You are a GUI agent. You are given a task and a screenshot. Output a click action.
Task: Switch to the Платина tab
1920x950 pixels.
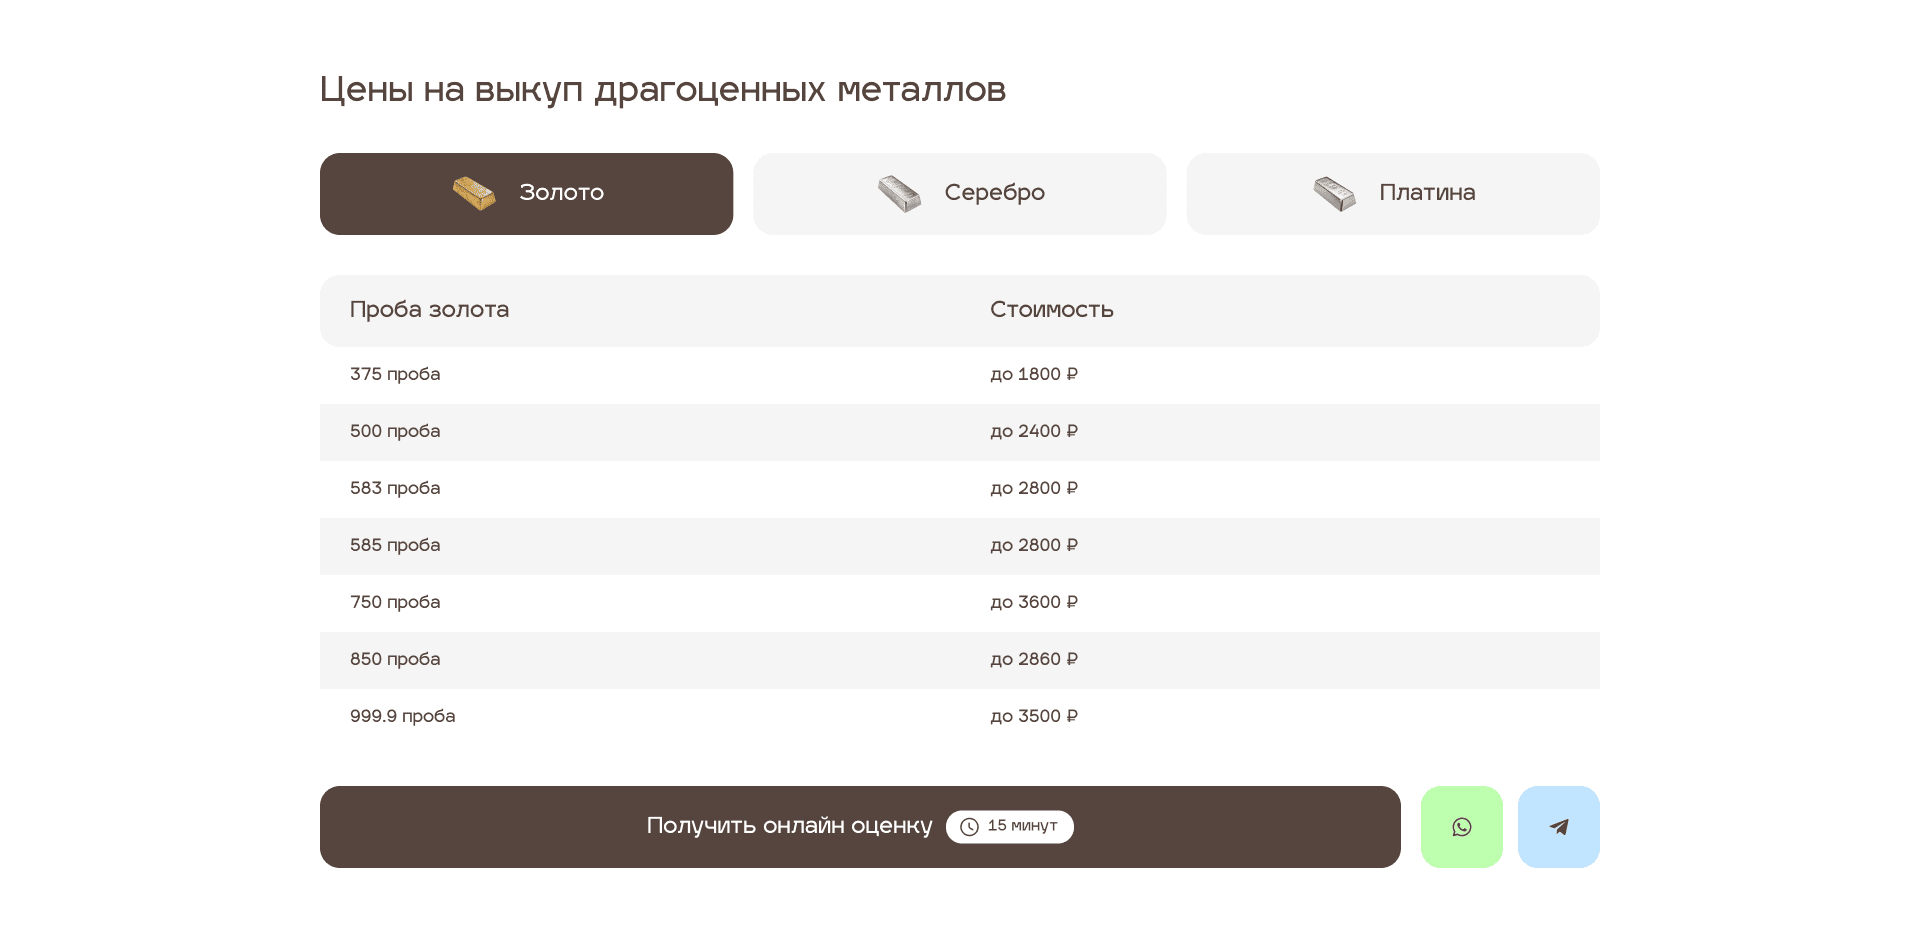(1427, 193)
